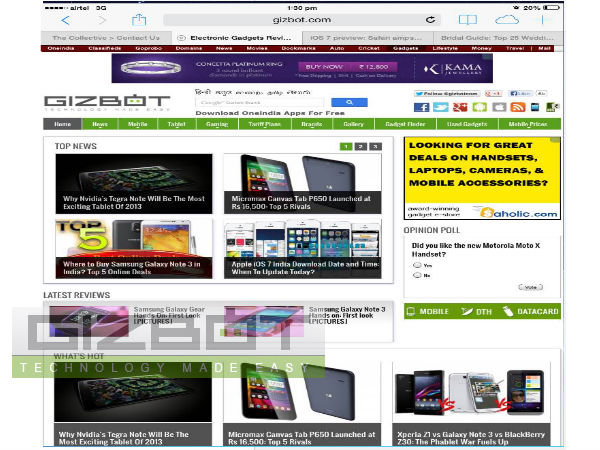Open Gizbot's Facebook social icon
Image resolution: width=600 pixels, height=450 pixels.
421,107
